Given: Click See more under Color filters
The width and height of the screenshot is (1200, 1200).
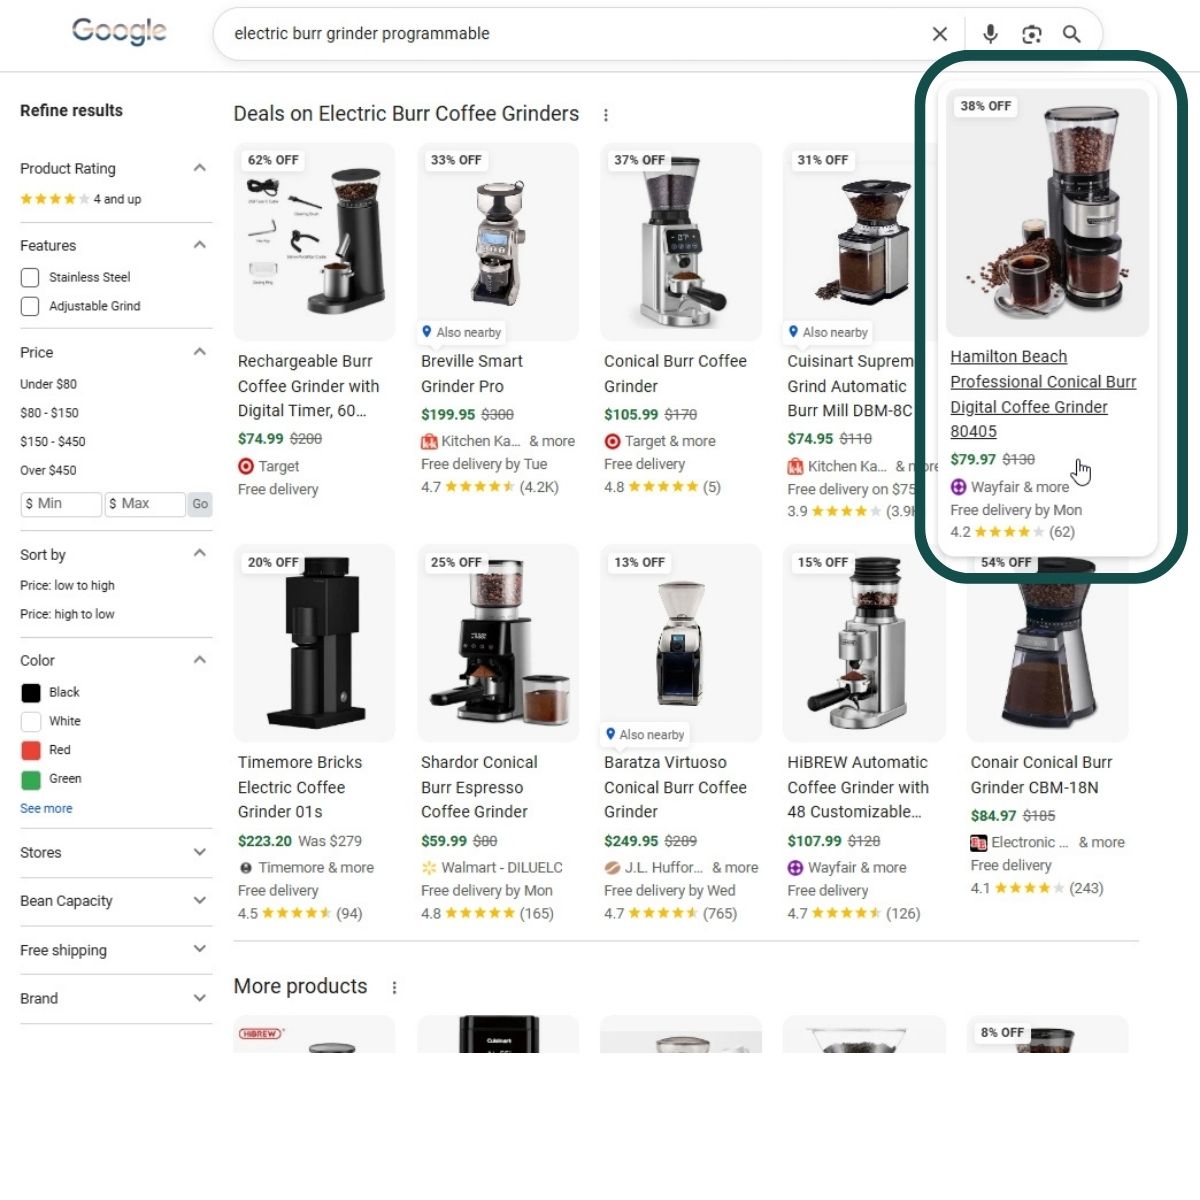Looking at the screenshot, I should pyautogui.click(x=46, y=808).
